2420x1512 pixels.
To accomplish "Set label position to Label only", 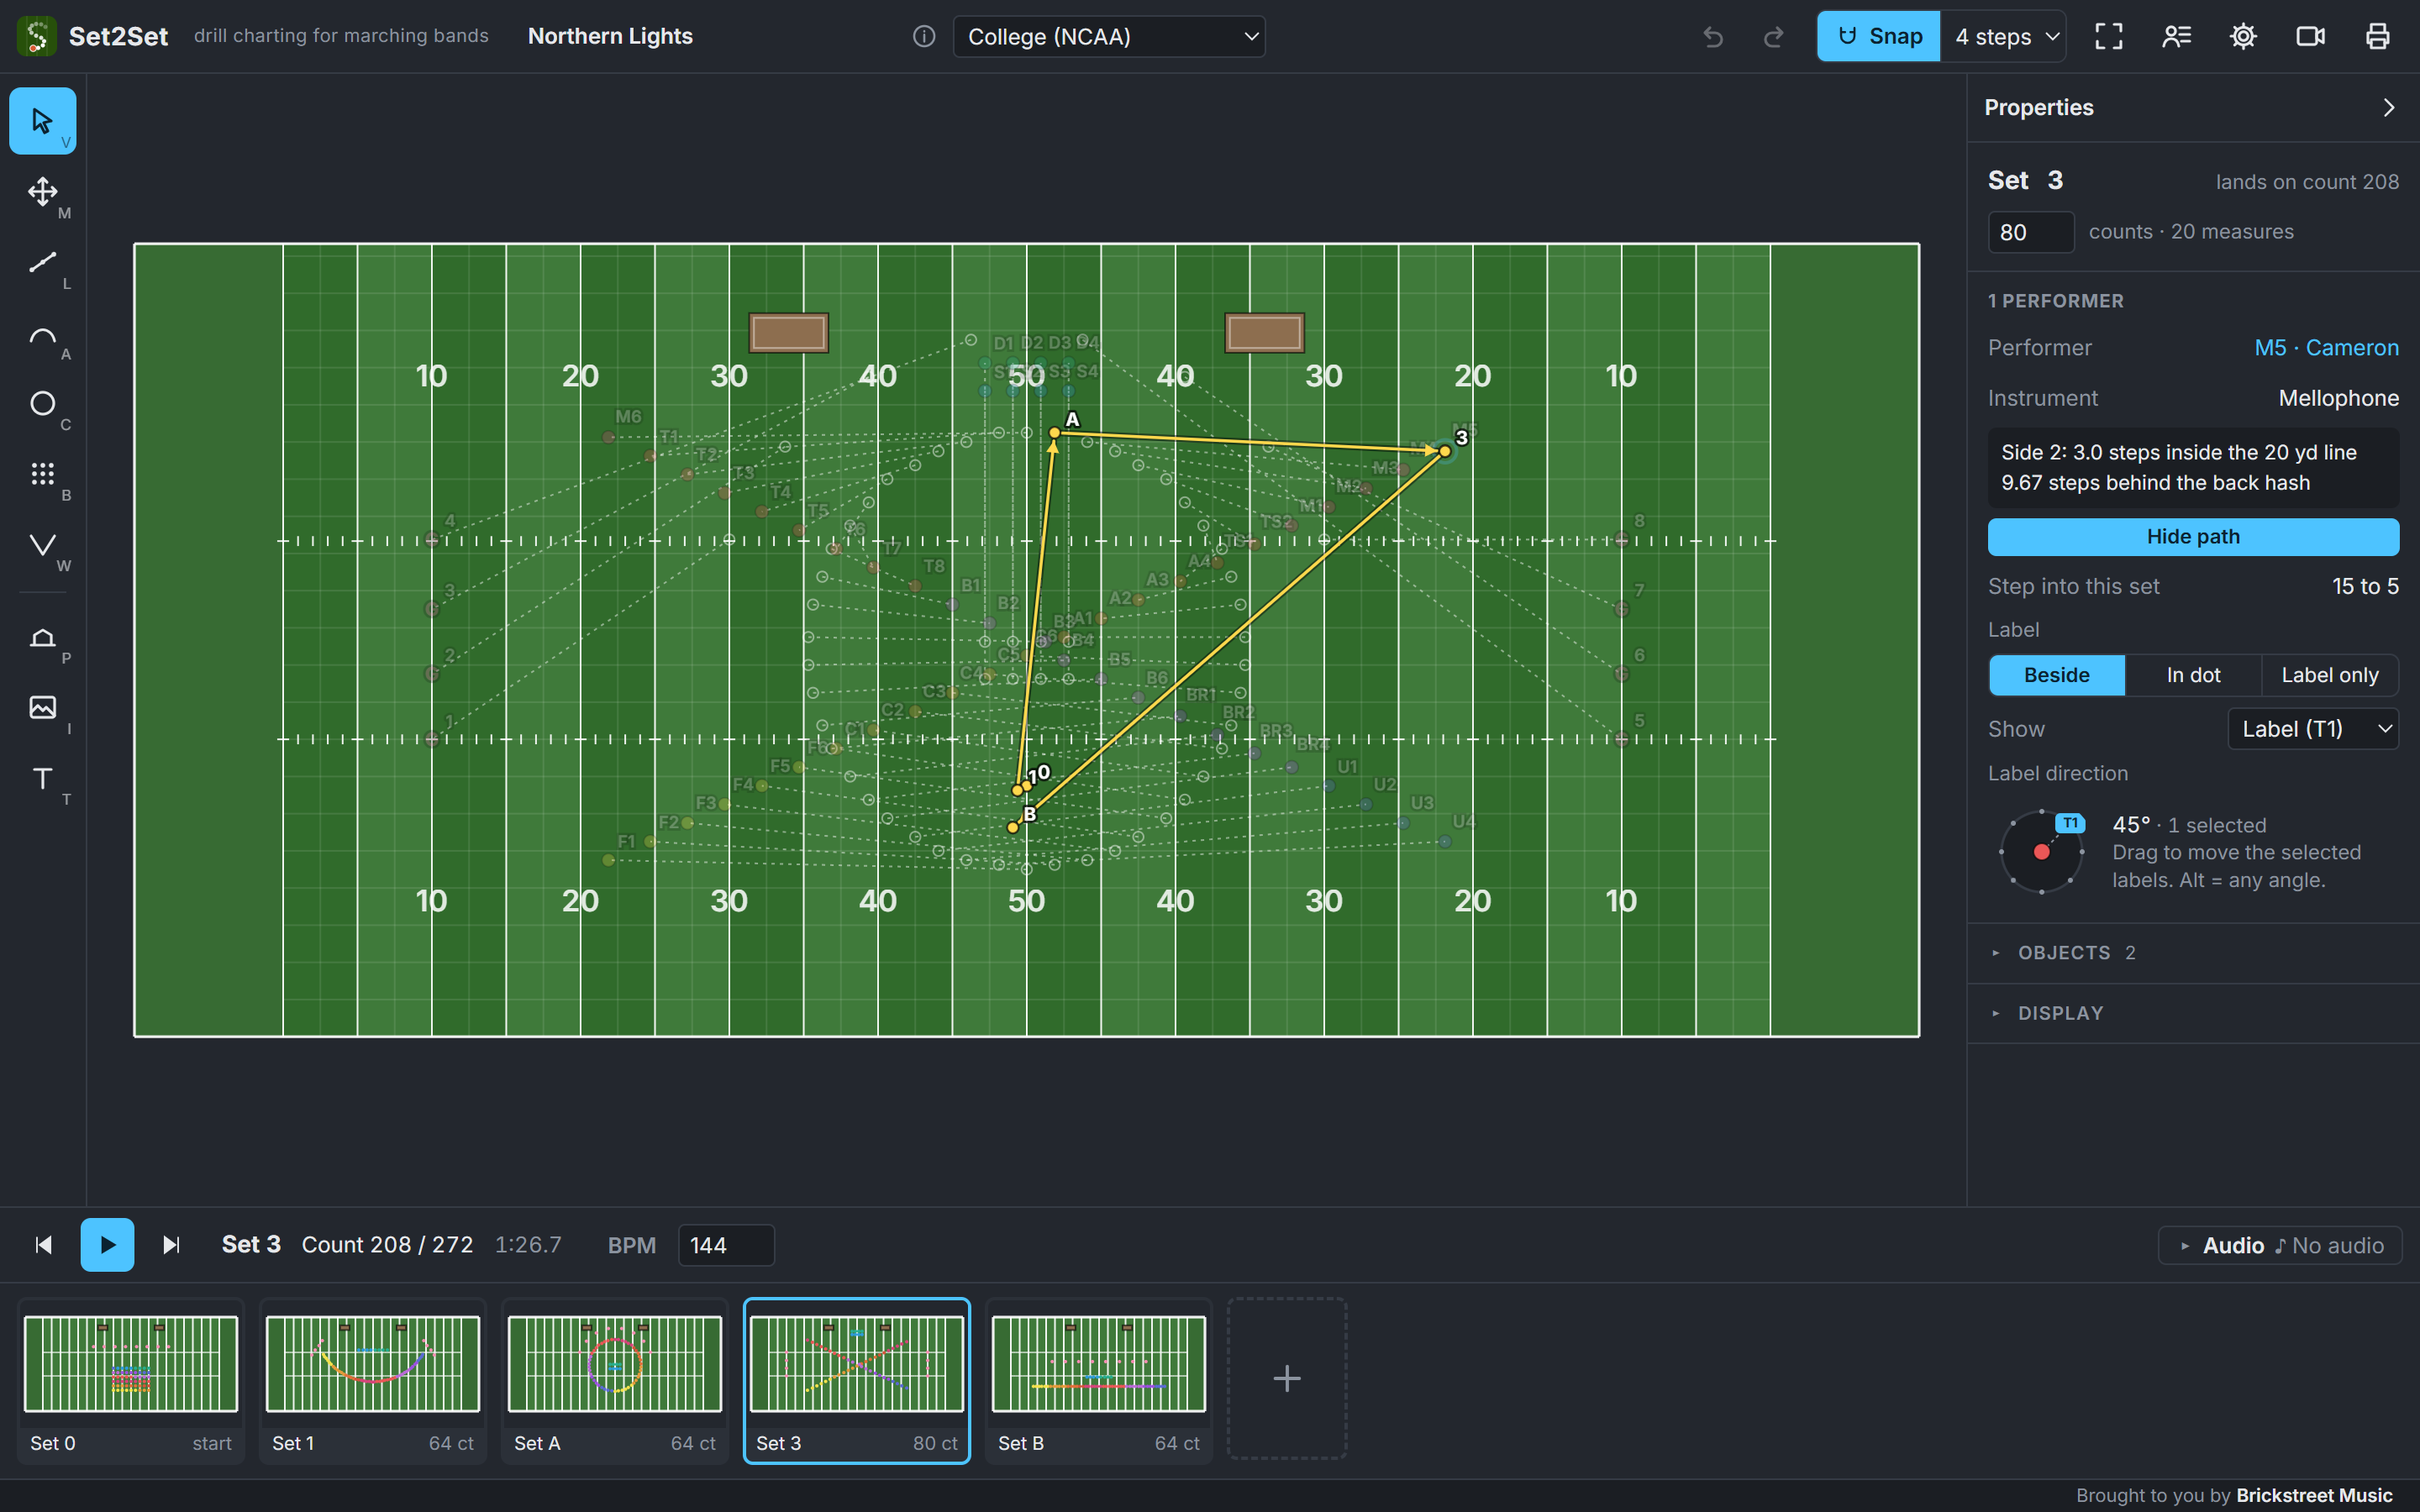I will 2329,675.
